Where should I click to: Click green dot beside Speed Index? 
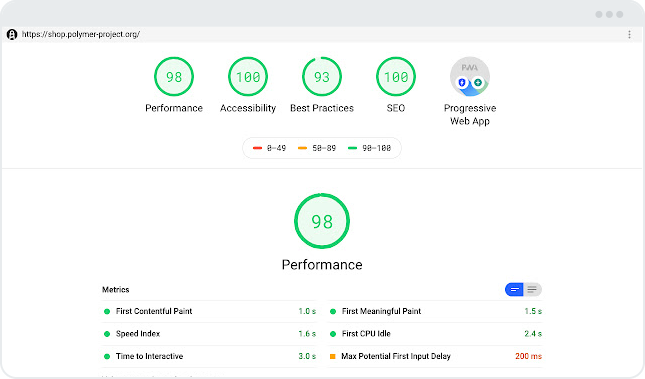point(107,334)
